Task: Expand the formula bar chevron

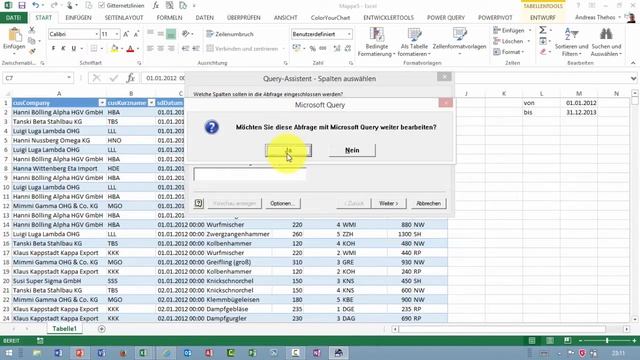Action: click(x=633, y=78)
